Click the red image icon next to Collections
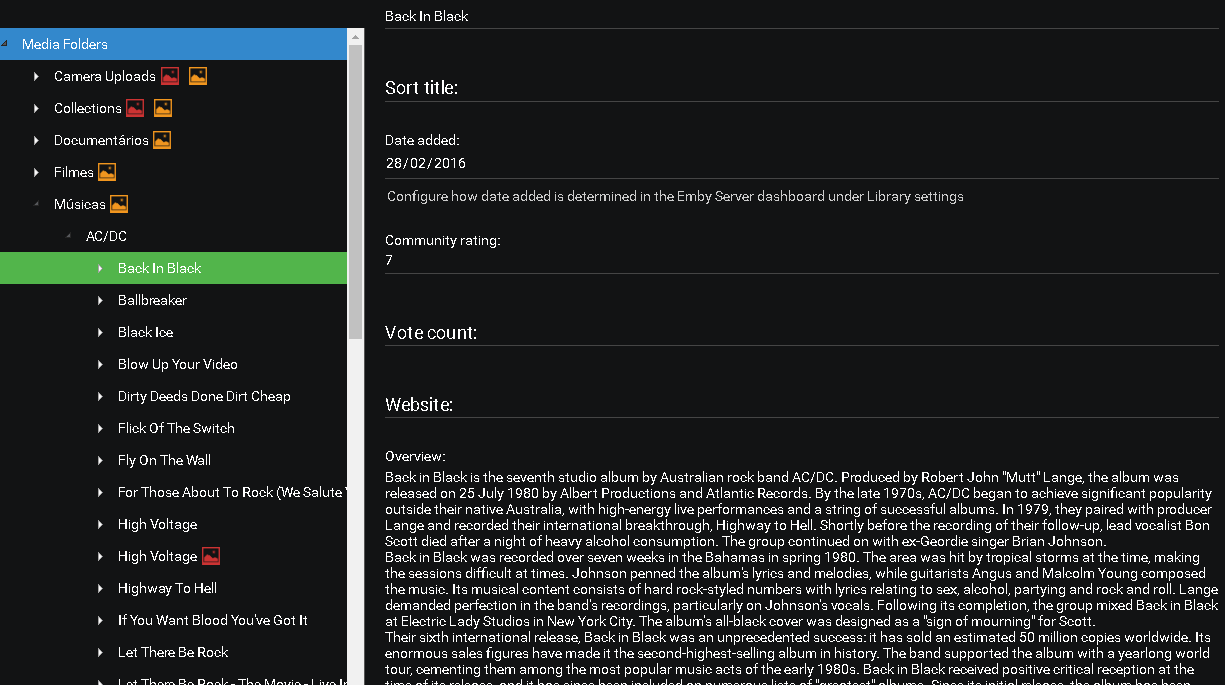Image resolution: width=1225 pixels, height=685 pixels. [135, 108]
